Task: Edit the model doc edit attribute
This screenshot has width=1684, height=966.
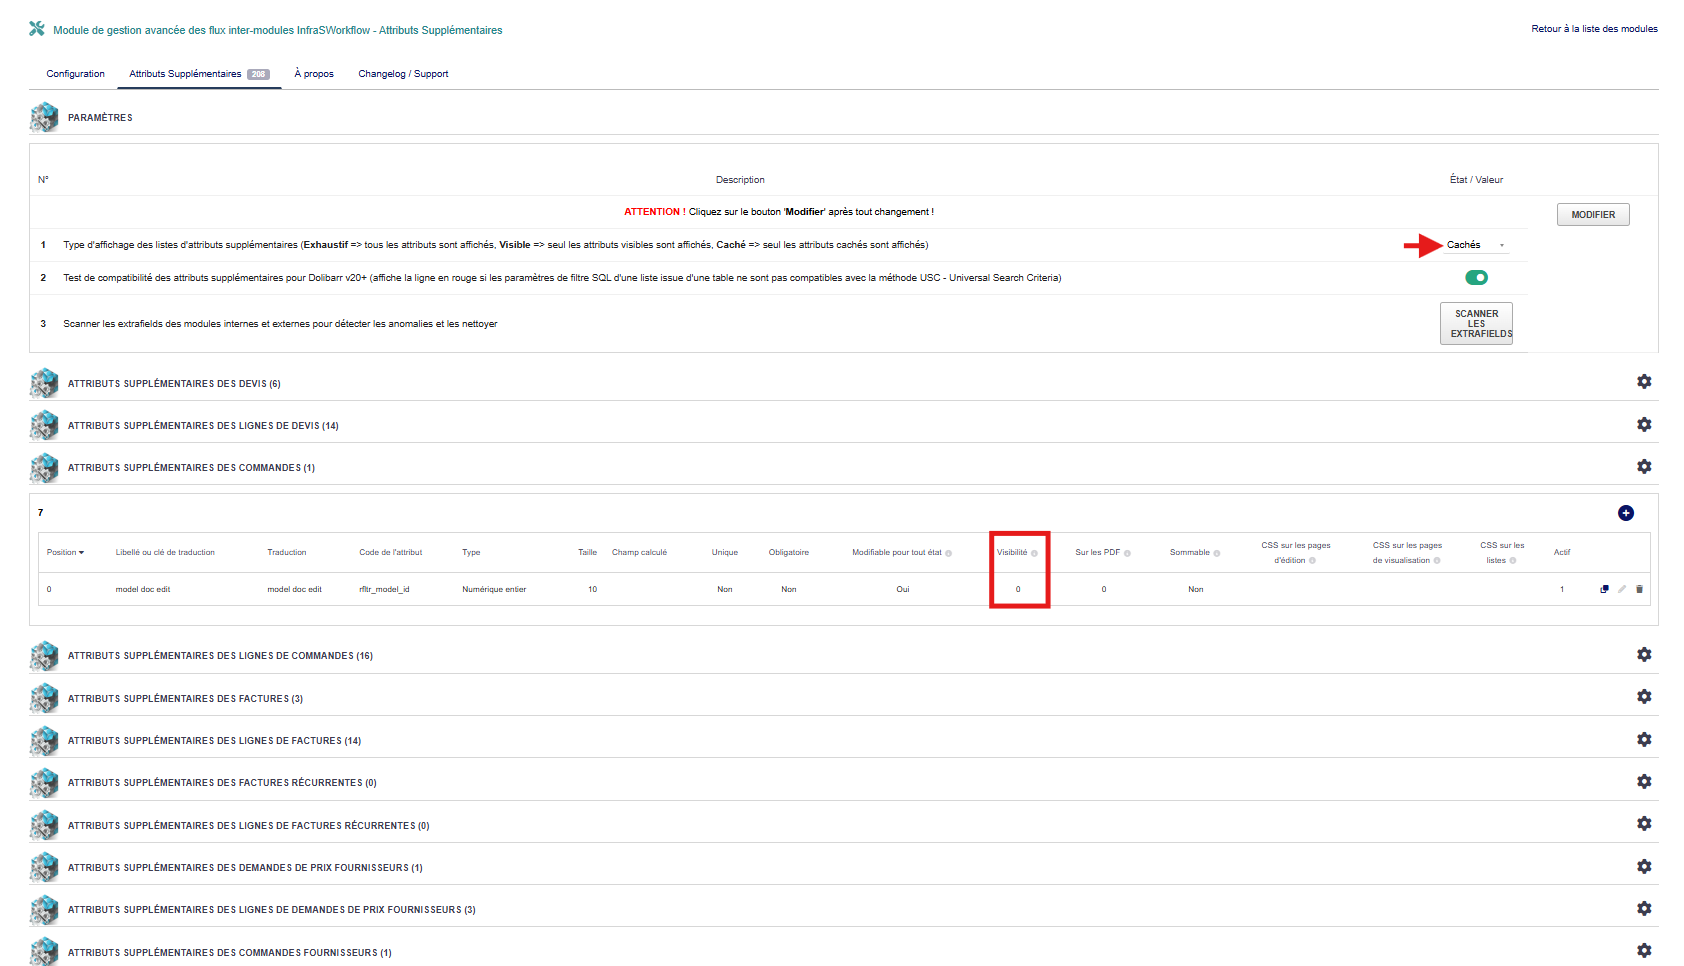Action: pos(1622,589)
